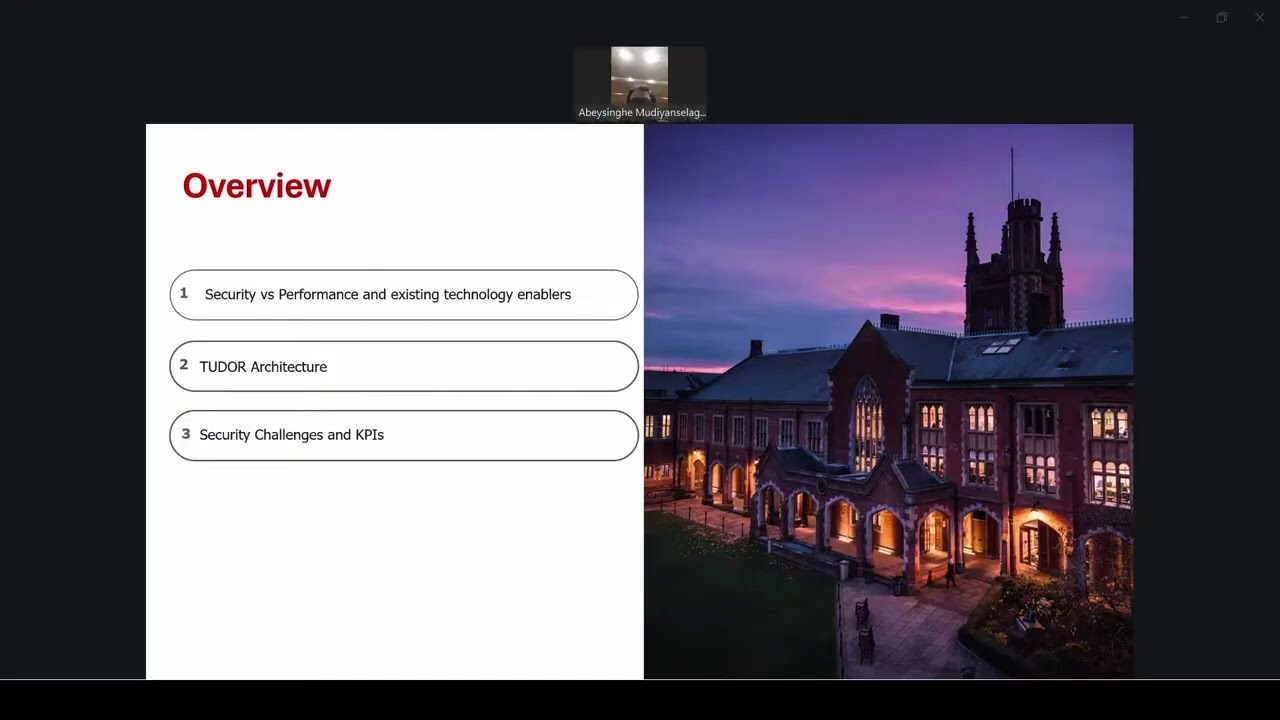Screen dimensions: 1280x720
Task: Select the "TUDOR Architecture" item
Action: [x=404, y=367]
